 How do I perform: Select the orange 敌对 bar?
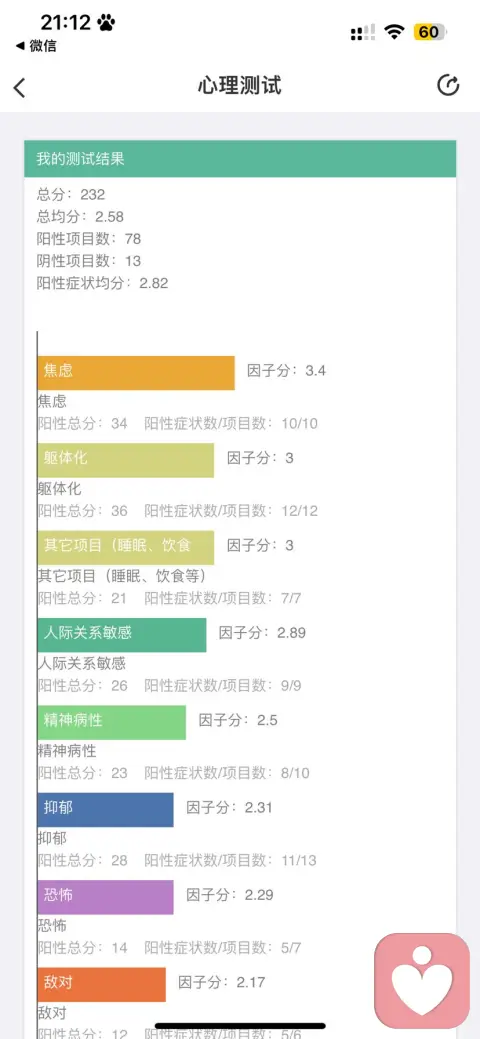coord(101,984)
